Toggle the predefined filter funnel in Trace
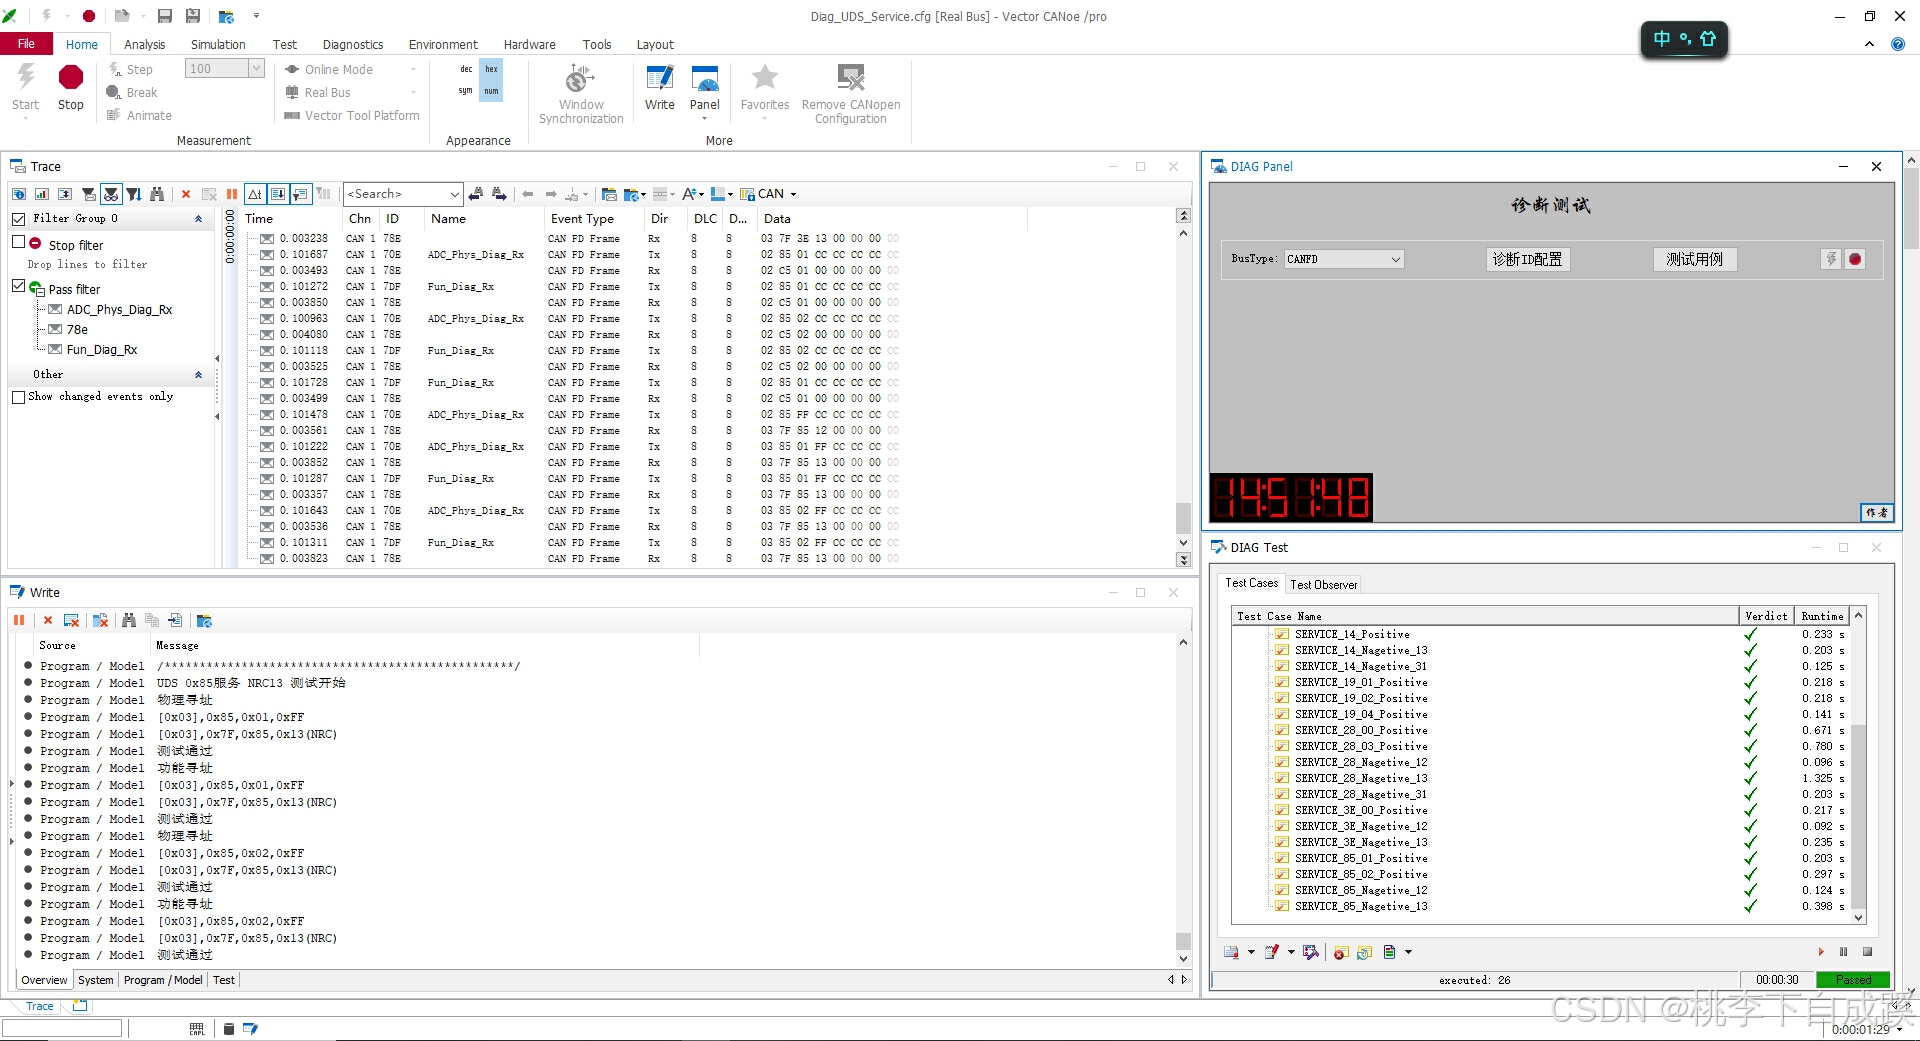 pos(111,194)
